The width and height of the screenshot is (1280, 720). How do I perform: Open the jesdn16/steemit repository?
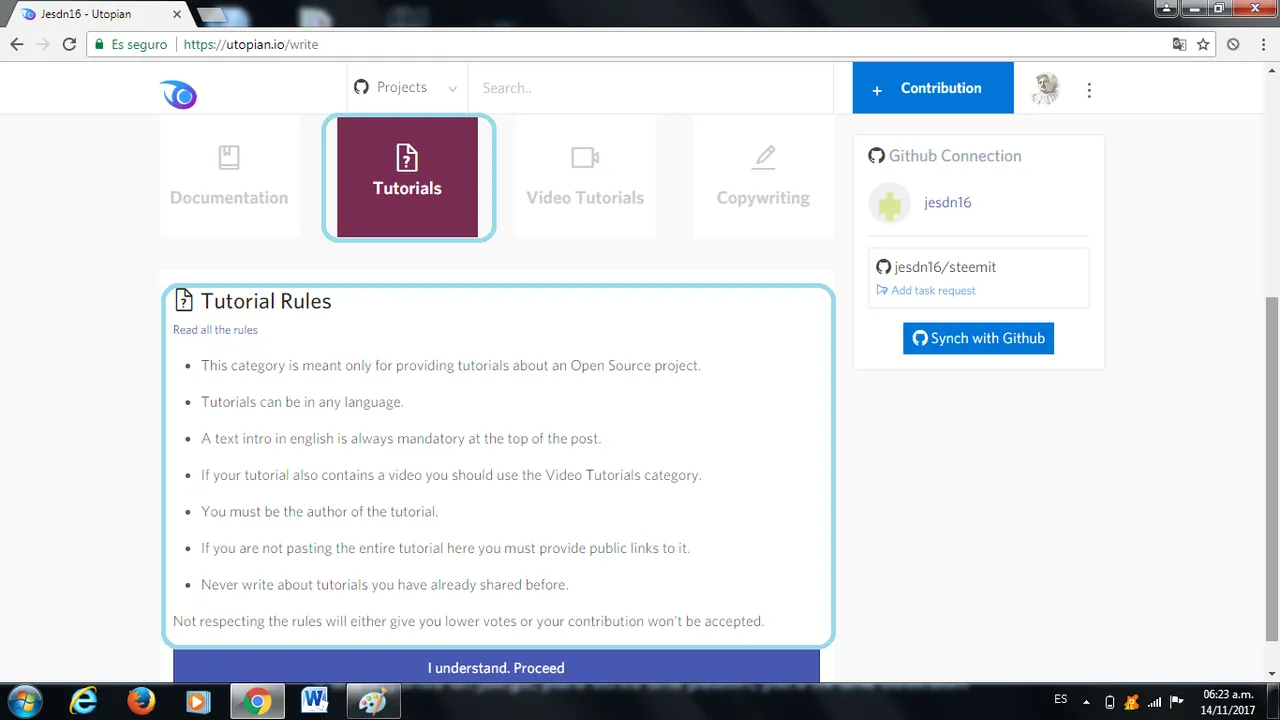pyautogui.click(x=945, y=267)
